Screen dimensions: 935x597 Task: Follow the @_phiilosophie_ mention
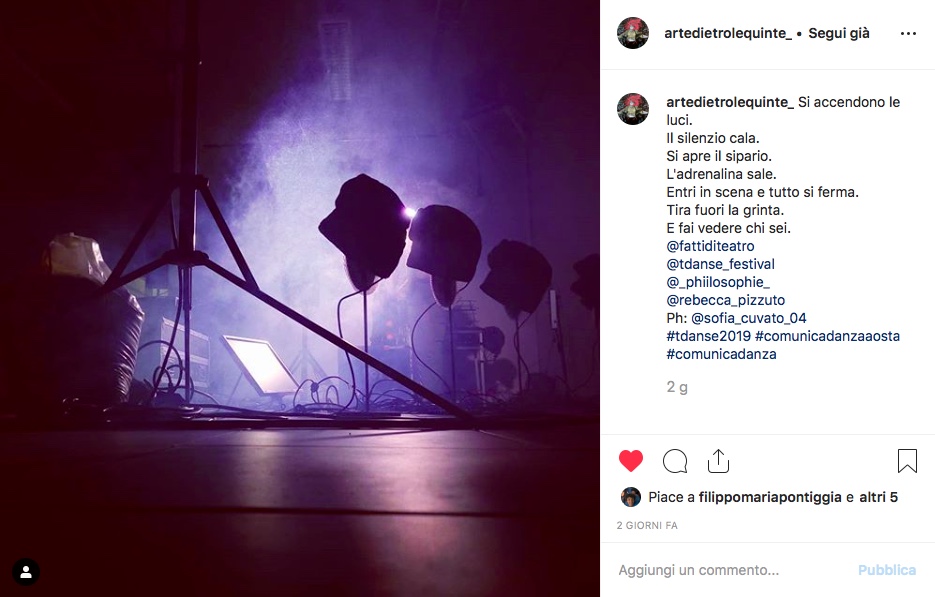pos(718,282)
